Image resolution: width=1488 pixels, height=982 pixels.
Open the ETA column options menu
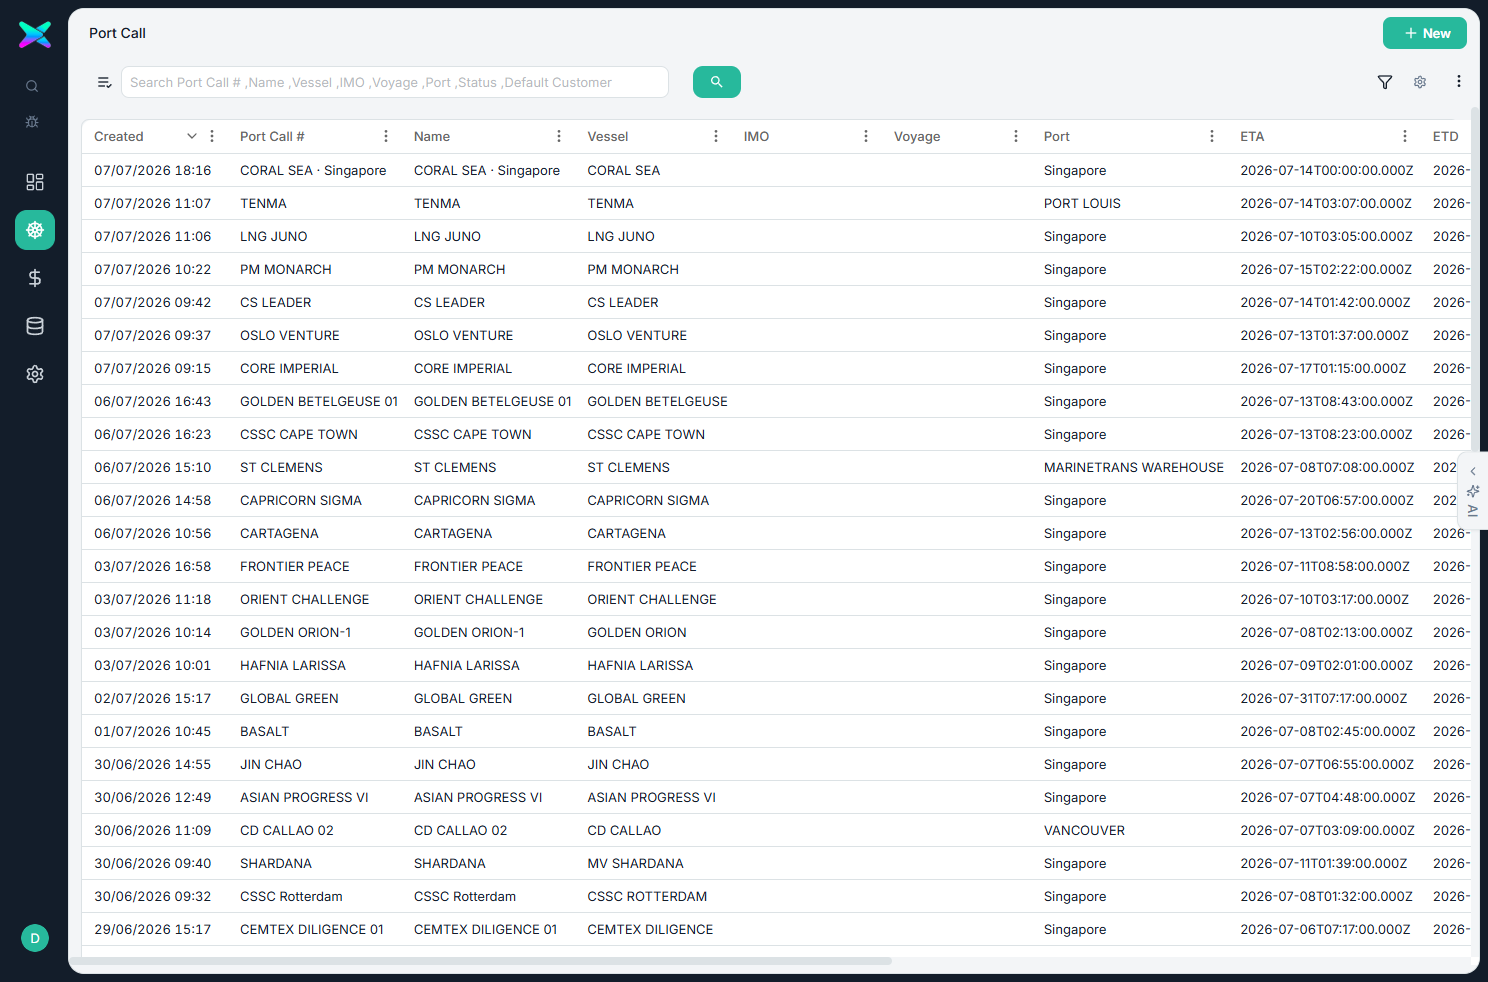tap(1405, 136)
